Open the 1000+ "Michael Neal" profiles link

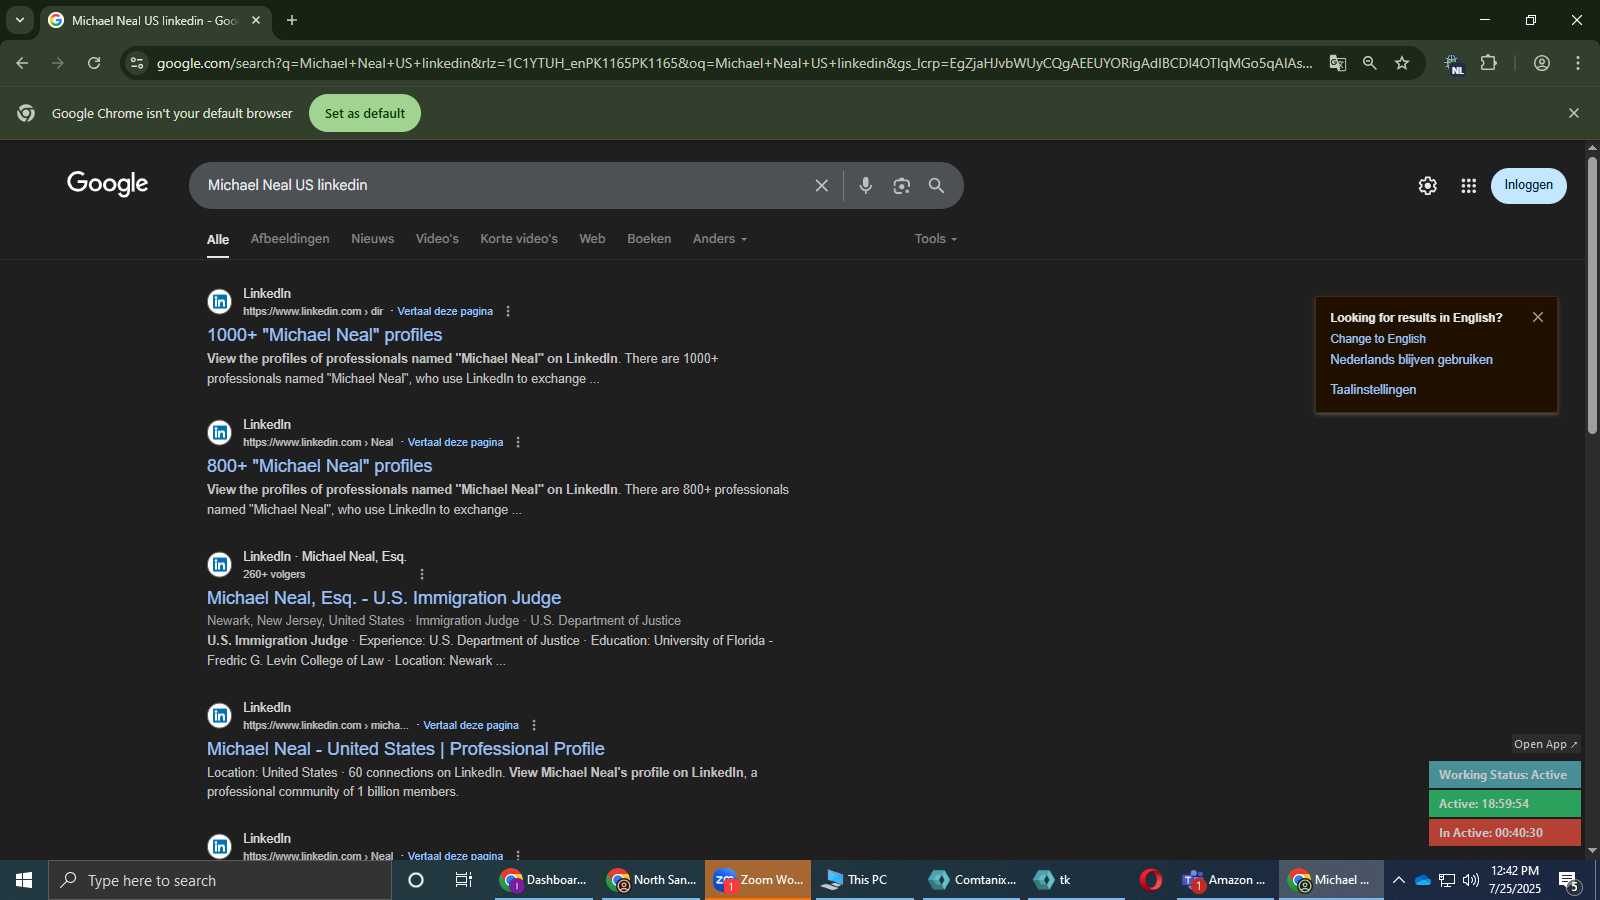tap(324, 335)
